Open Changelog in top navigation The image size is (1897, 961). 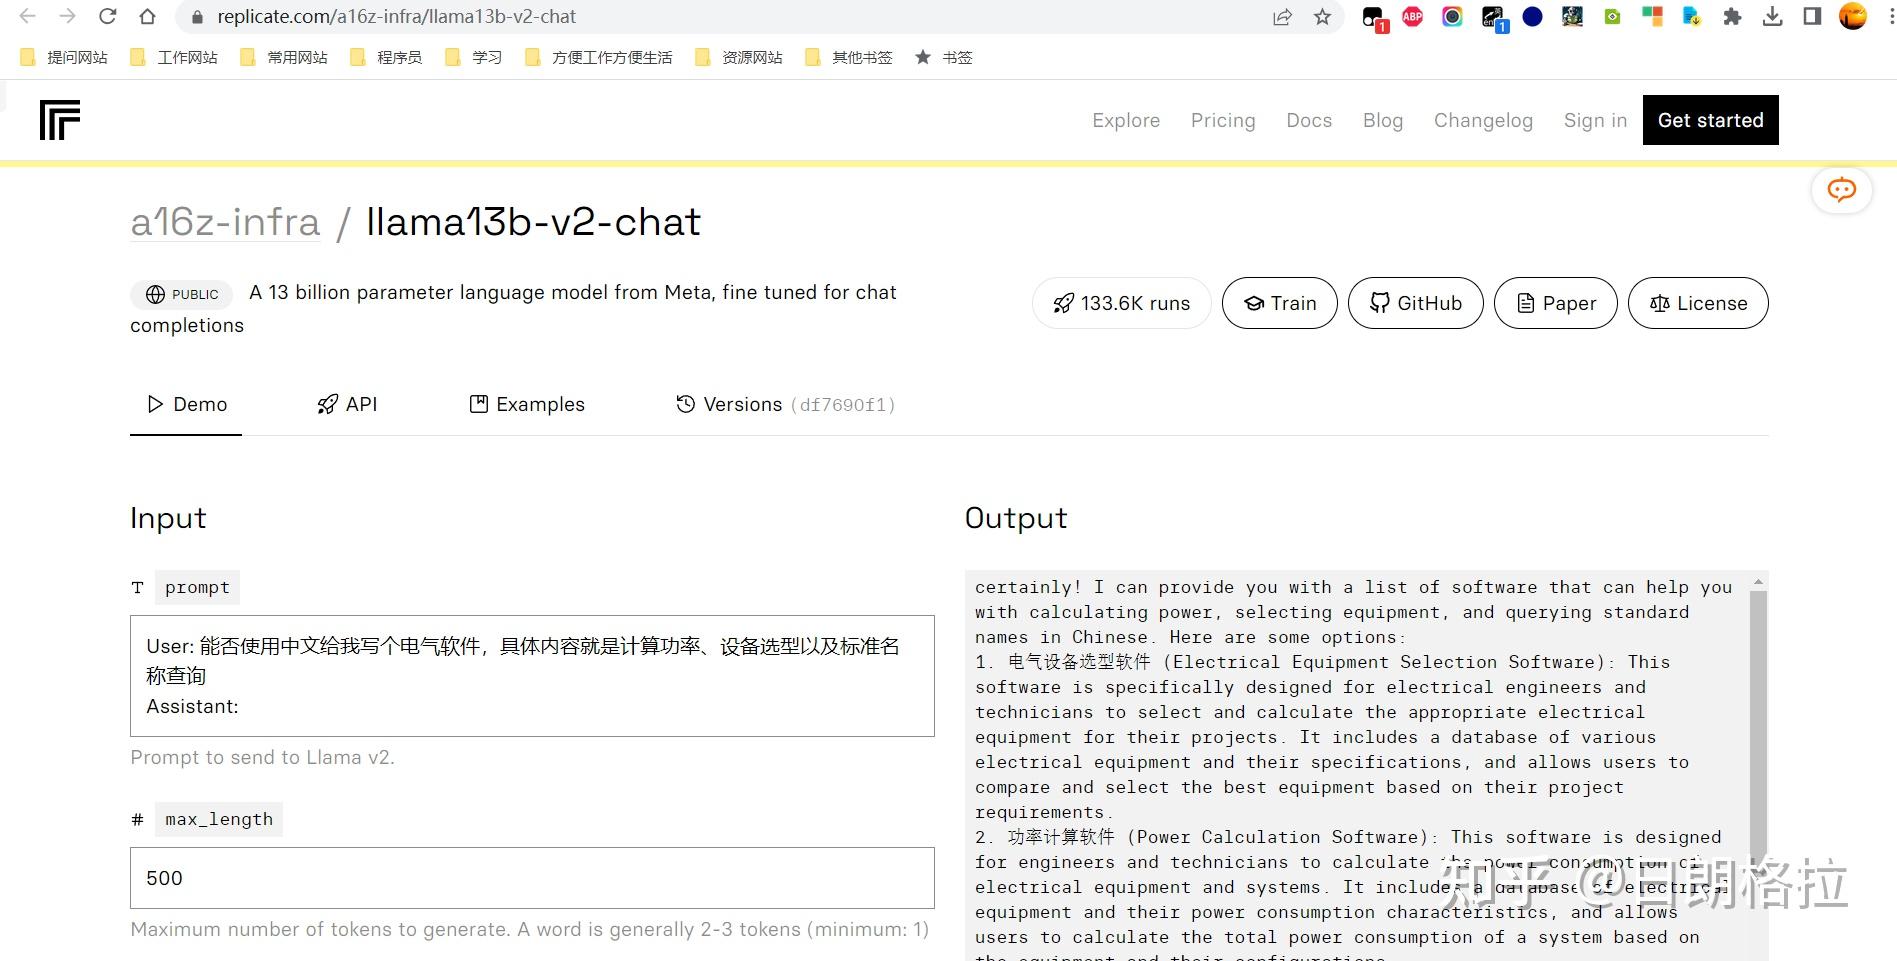[x=1483, y=120]
